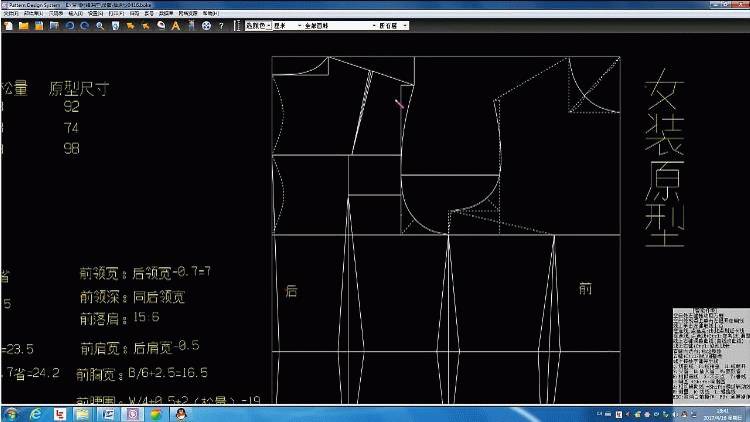Open the 全部面料 fabric dropdown
Screen dimensions: 750x422
coord(340,25)
